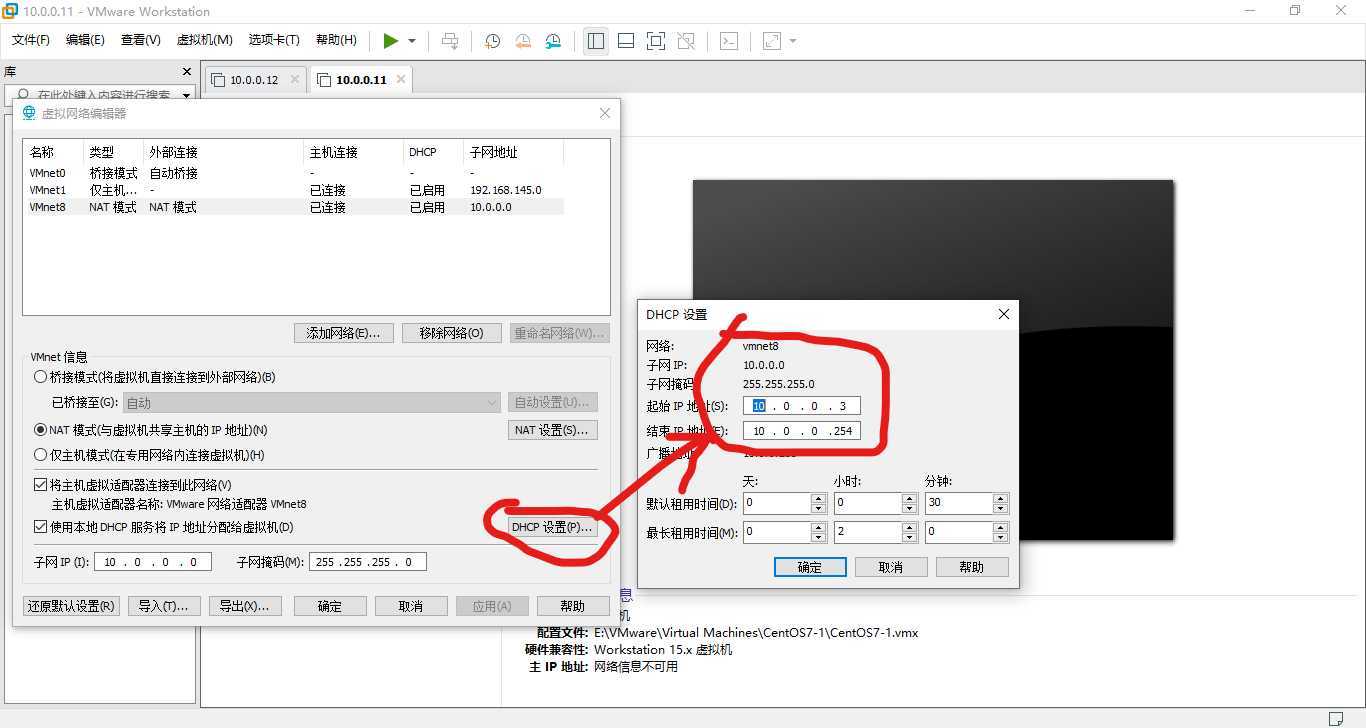Select the VMnet8 NAT network row

294,207
